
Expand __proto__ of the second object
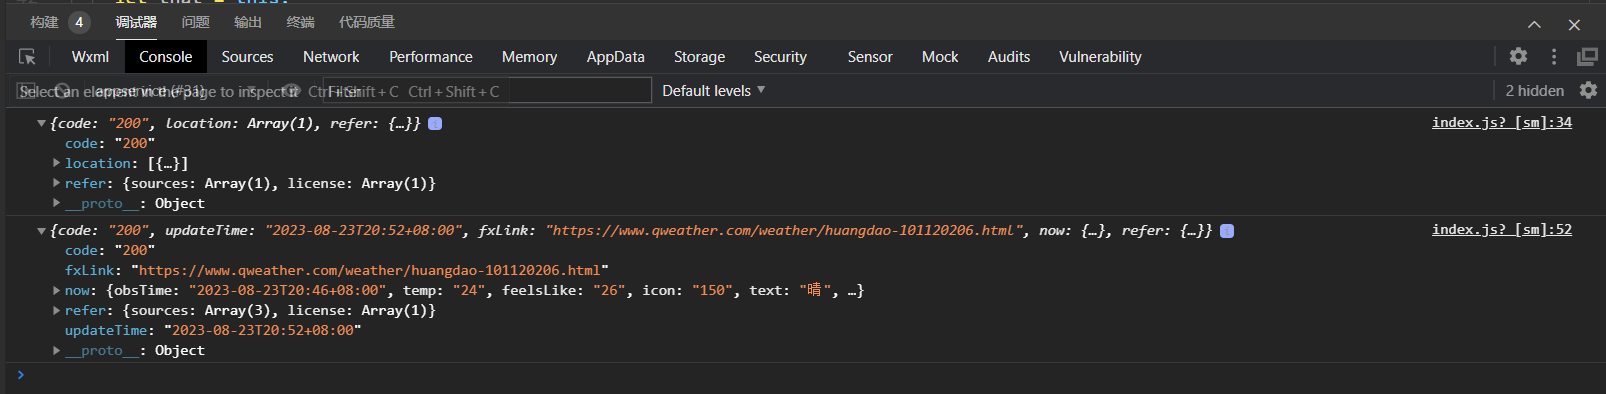click(57, 350)
